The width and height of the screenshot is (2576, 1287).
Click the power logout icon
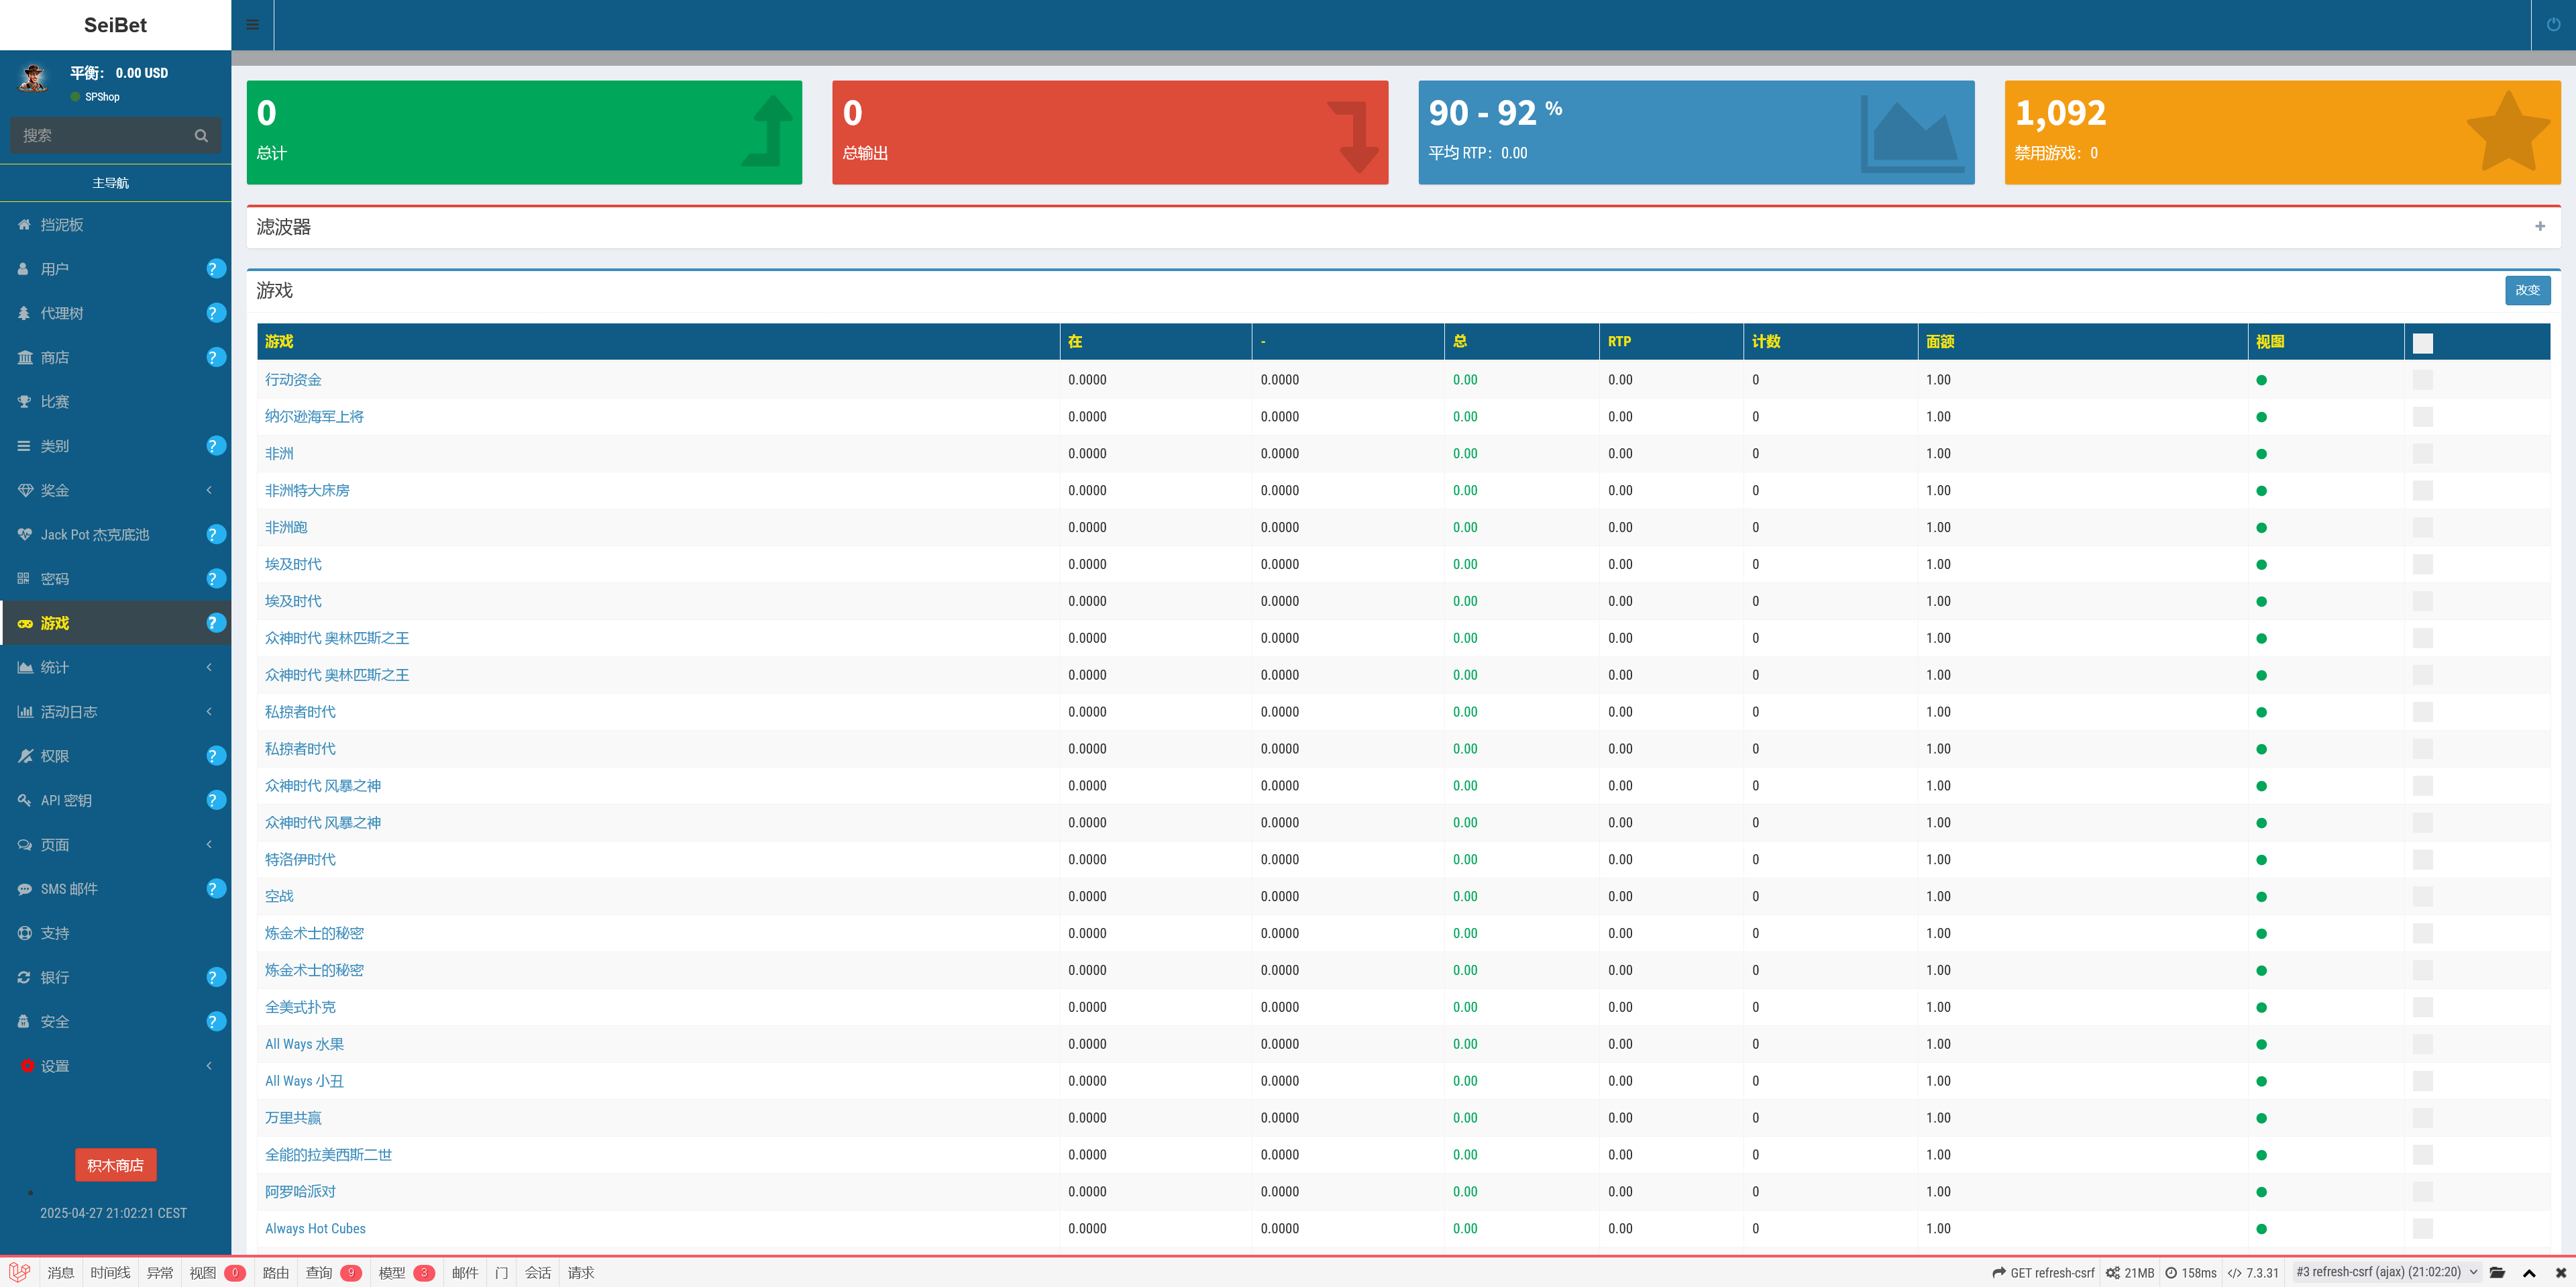(x=2553, y=25)
